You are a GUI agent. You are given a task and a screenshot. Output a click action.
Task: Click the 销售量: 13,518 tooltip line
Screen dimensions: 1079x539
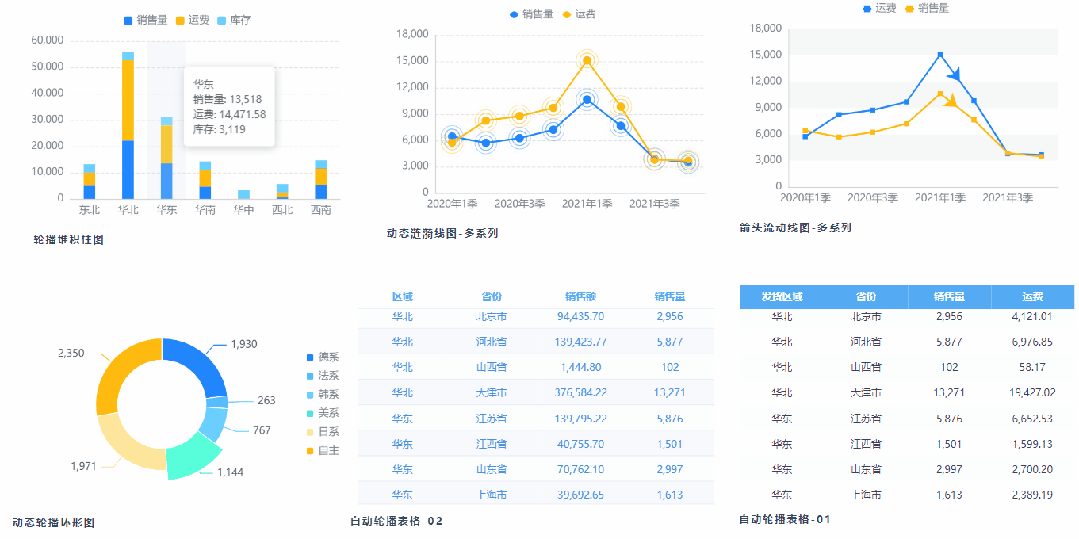point(227,100)
